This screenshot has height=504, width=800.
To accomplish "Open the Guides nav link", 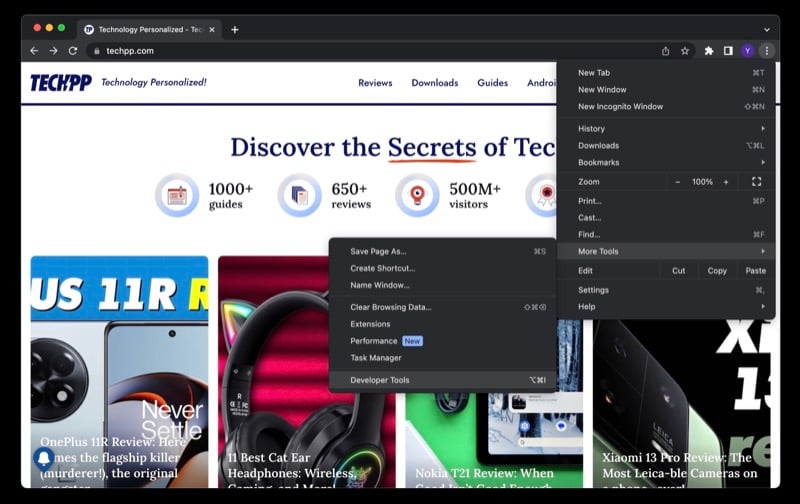I will pyautogui.click(x=492, y=83).
